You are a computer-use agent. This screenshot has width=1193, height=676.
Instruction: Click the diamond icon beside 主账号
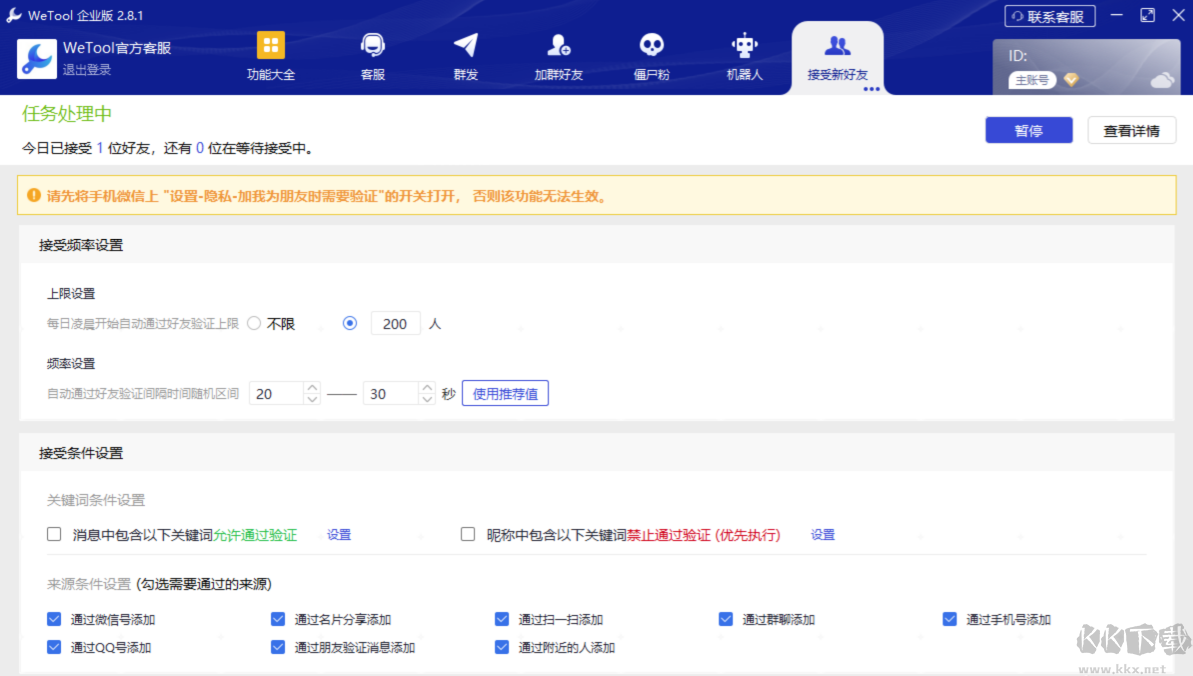point(1071,80)
